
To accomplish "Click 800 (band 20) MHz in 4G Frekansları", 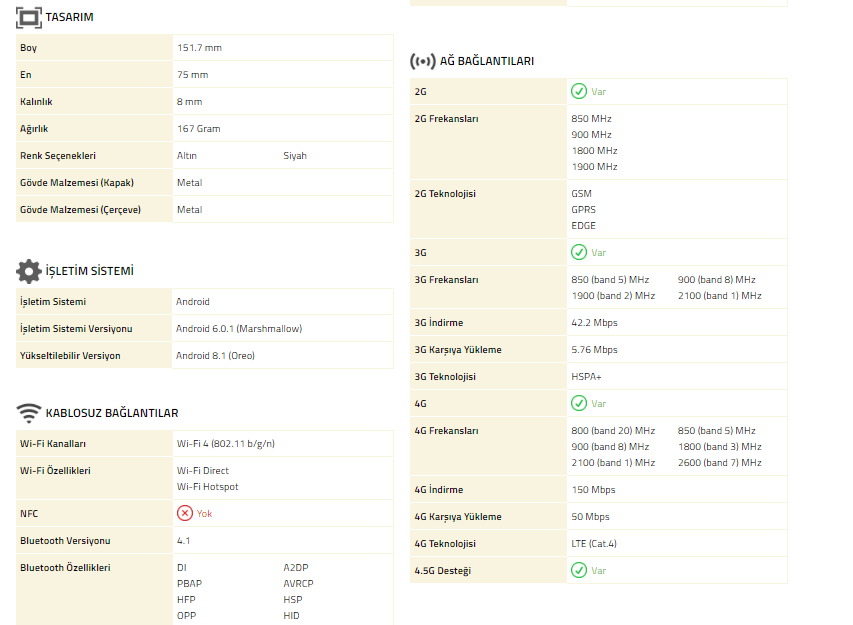I will pos(613,431).
